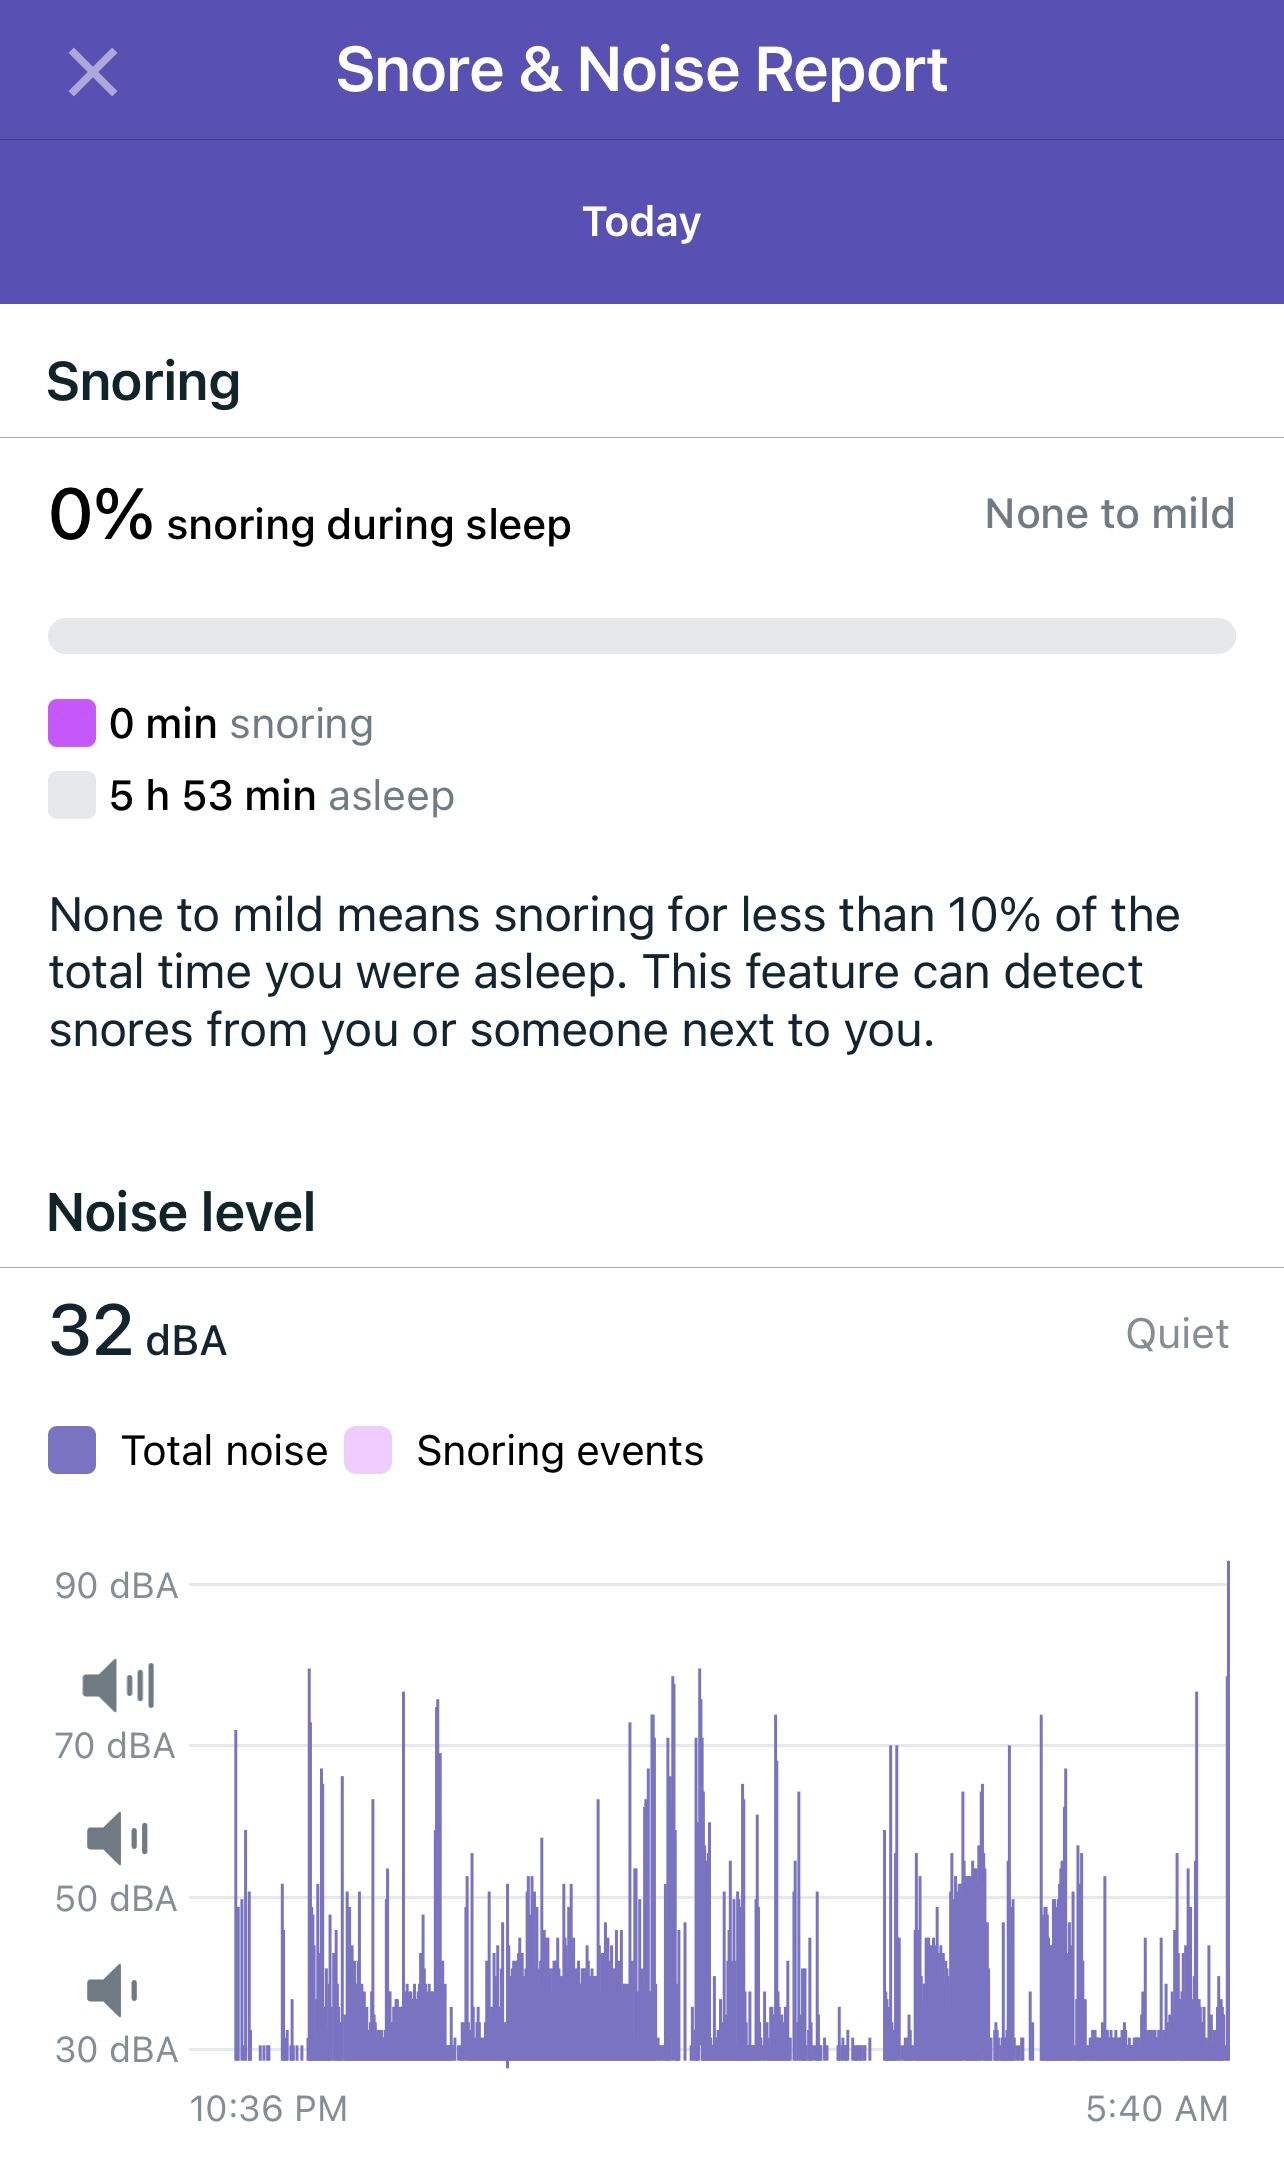Tap the snoring percentage progress bar
The height and width of the screenshot is (2158, 1284).
641,636
